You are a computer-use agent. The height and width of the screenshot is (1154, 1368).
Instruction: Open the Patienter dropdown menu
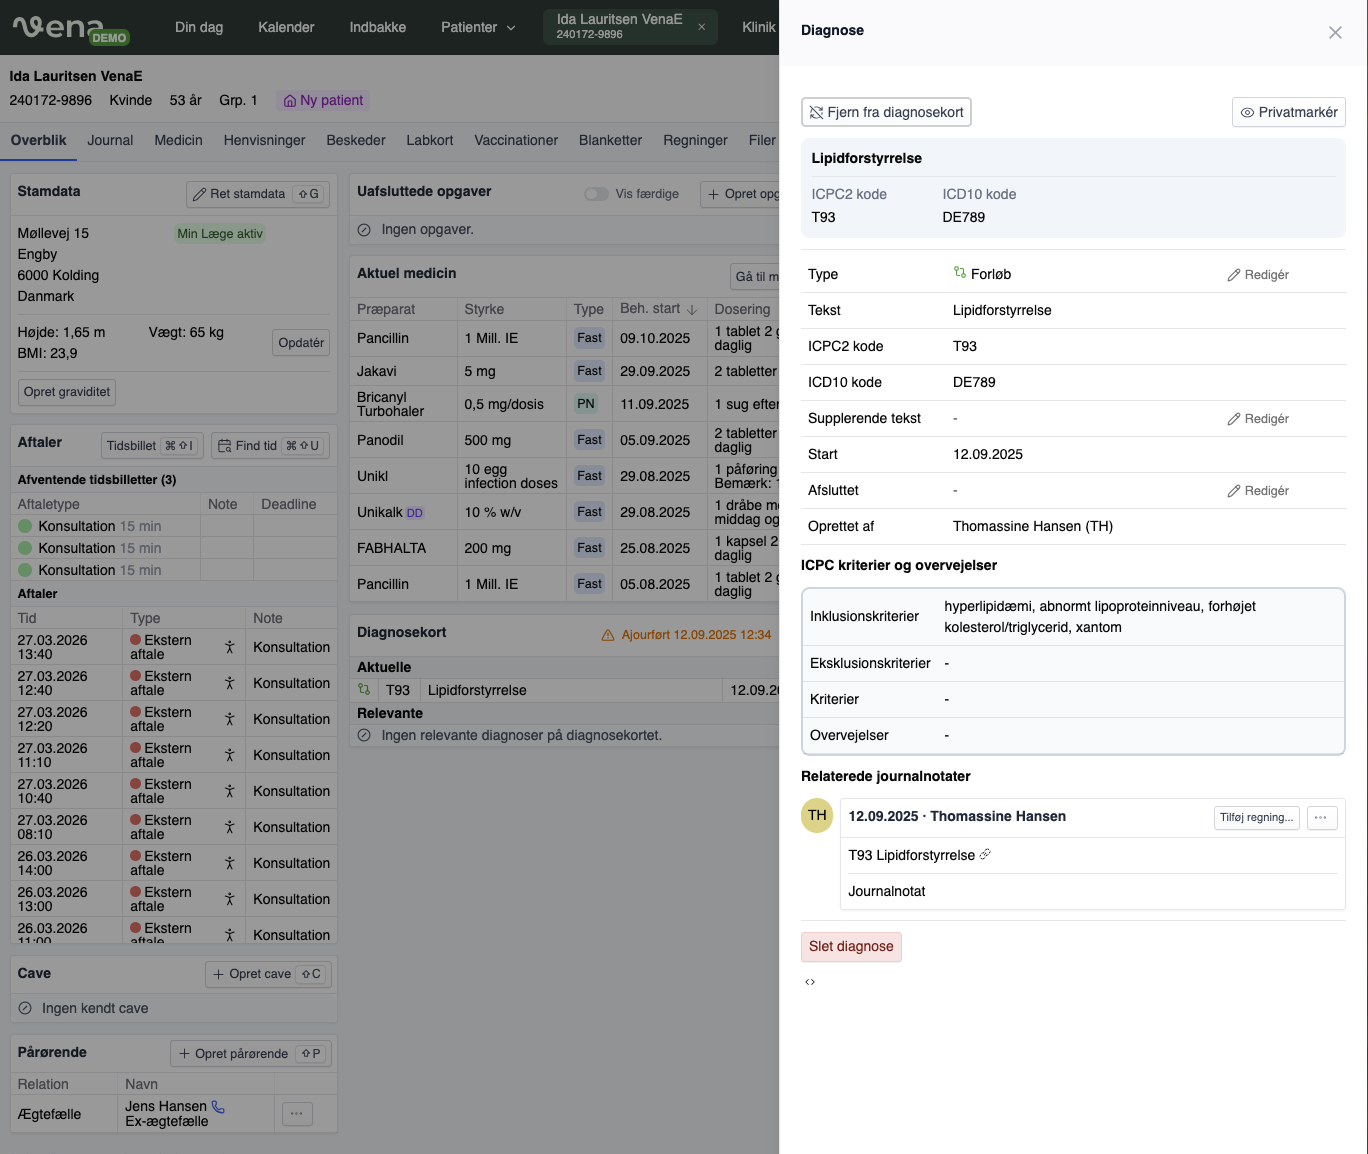click(x=478, y=27)
